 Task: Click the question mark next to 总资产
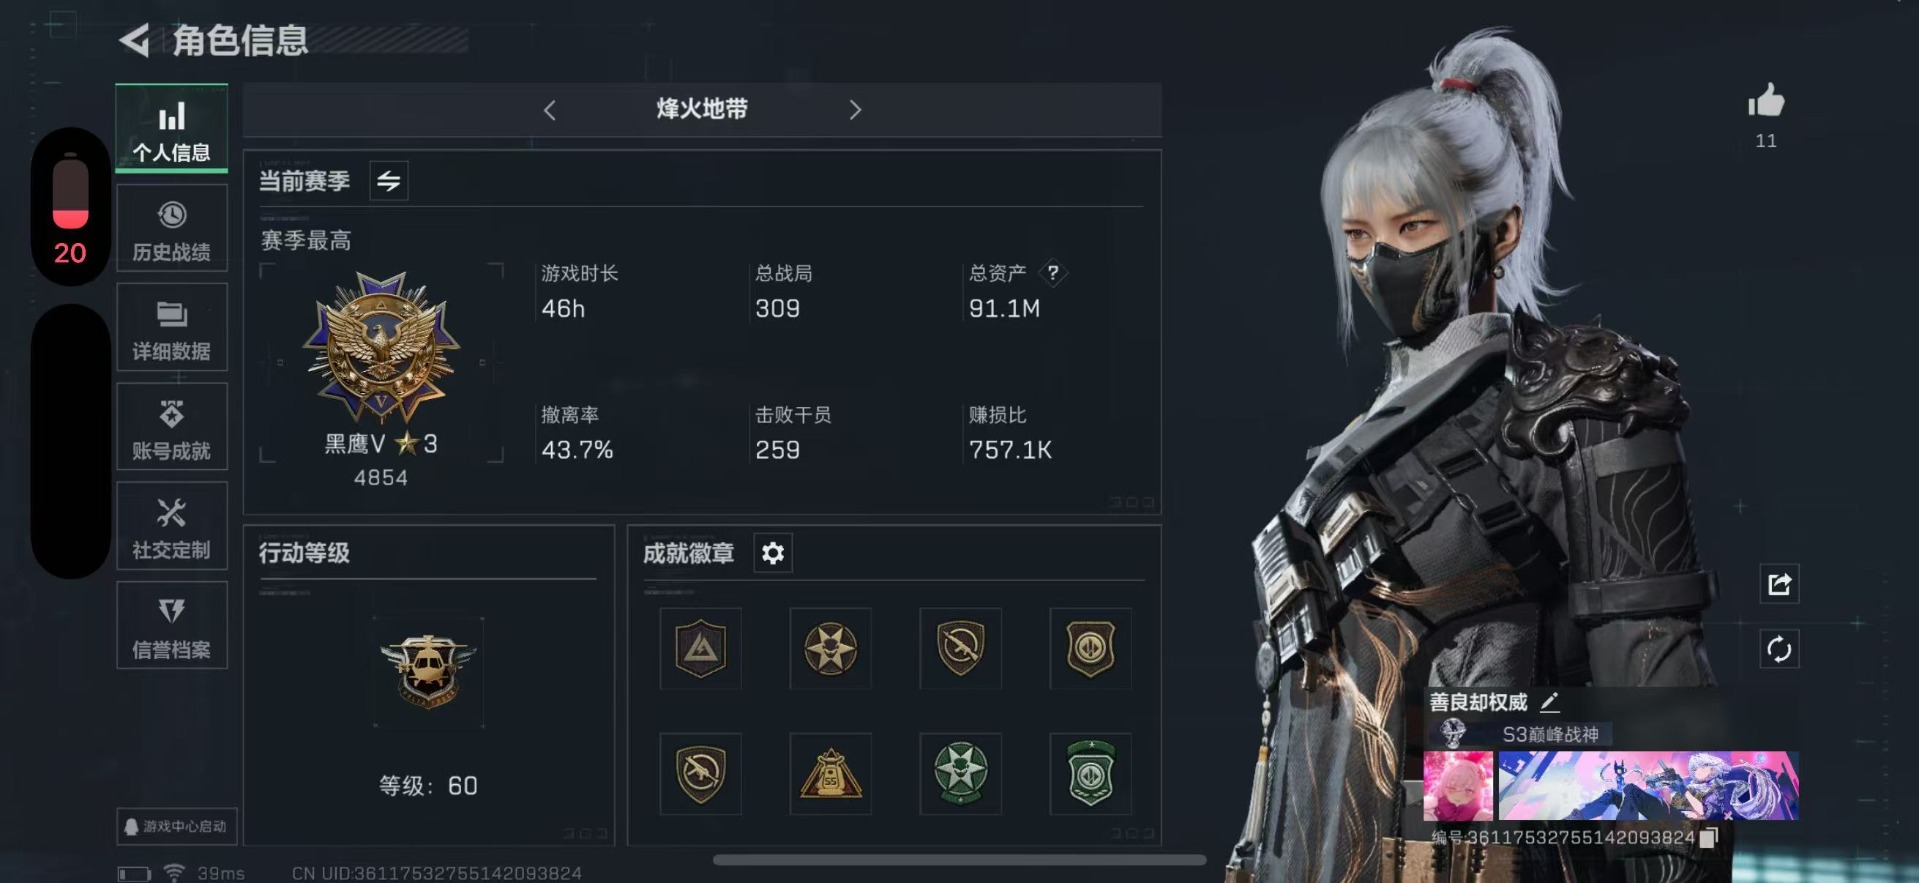tap(1053, 272)
